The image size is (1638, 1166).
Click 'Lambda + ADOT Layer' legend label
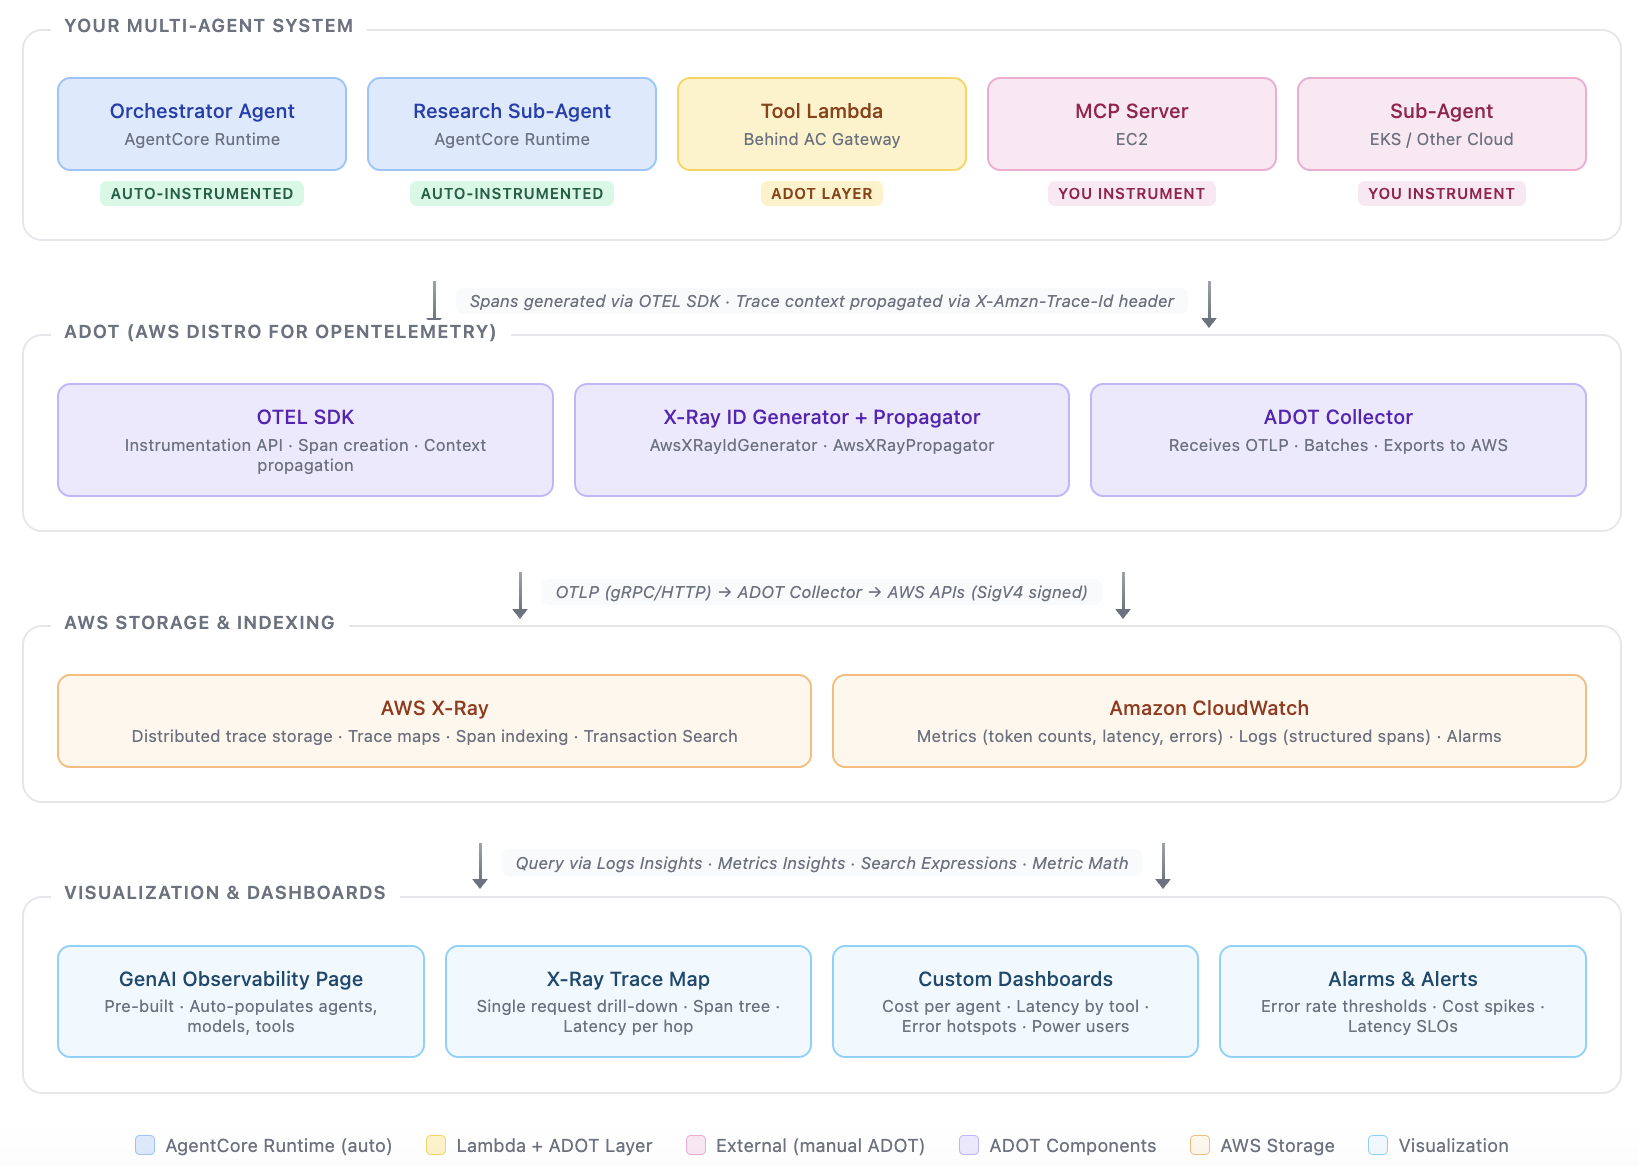click(554, 1146)
